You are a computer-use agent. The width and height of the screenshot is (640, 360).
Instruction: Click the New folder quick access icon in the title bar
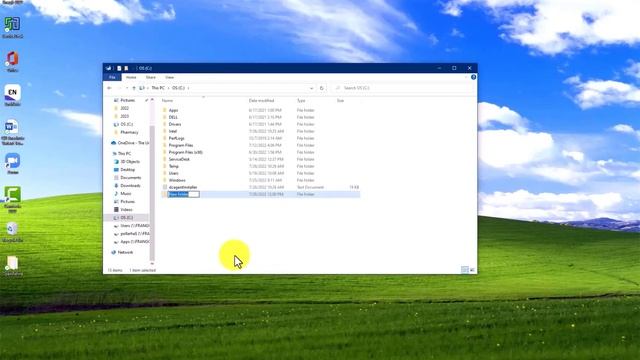tap(126, 68)
